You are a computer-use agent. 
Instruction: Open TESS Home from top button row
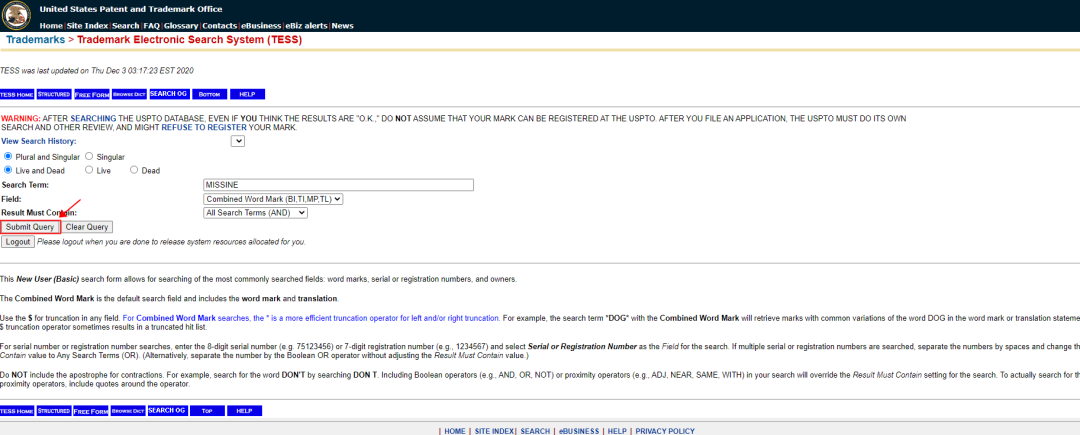(17, 94)
